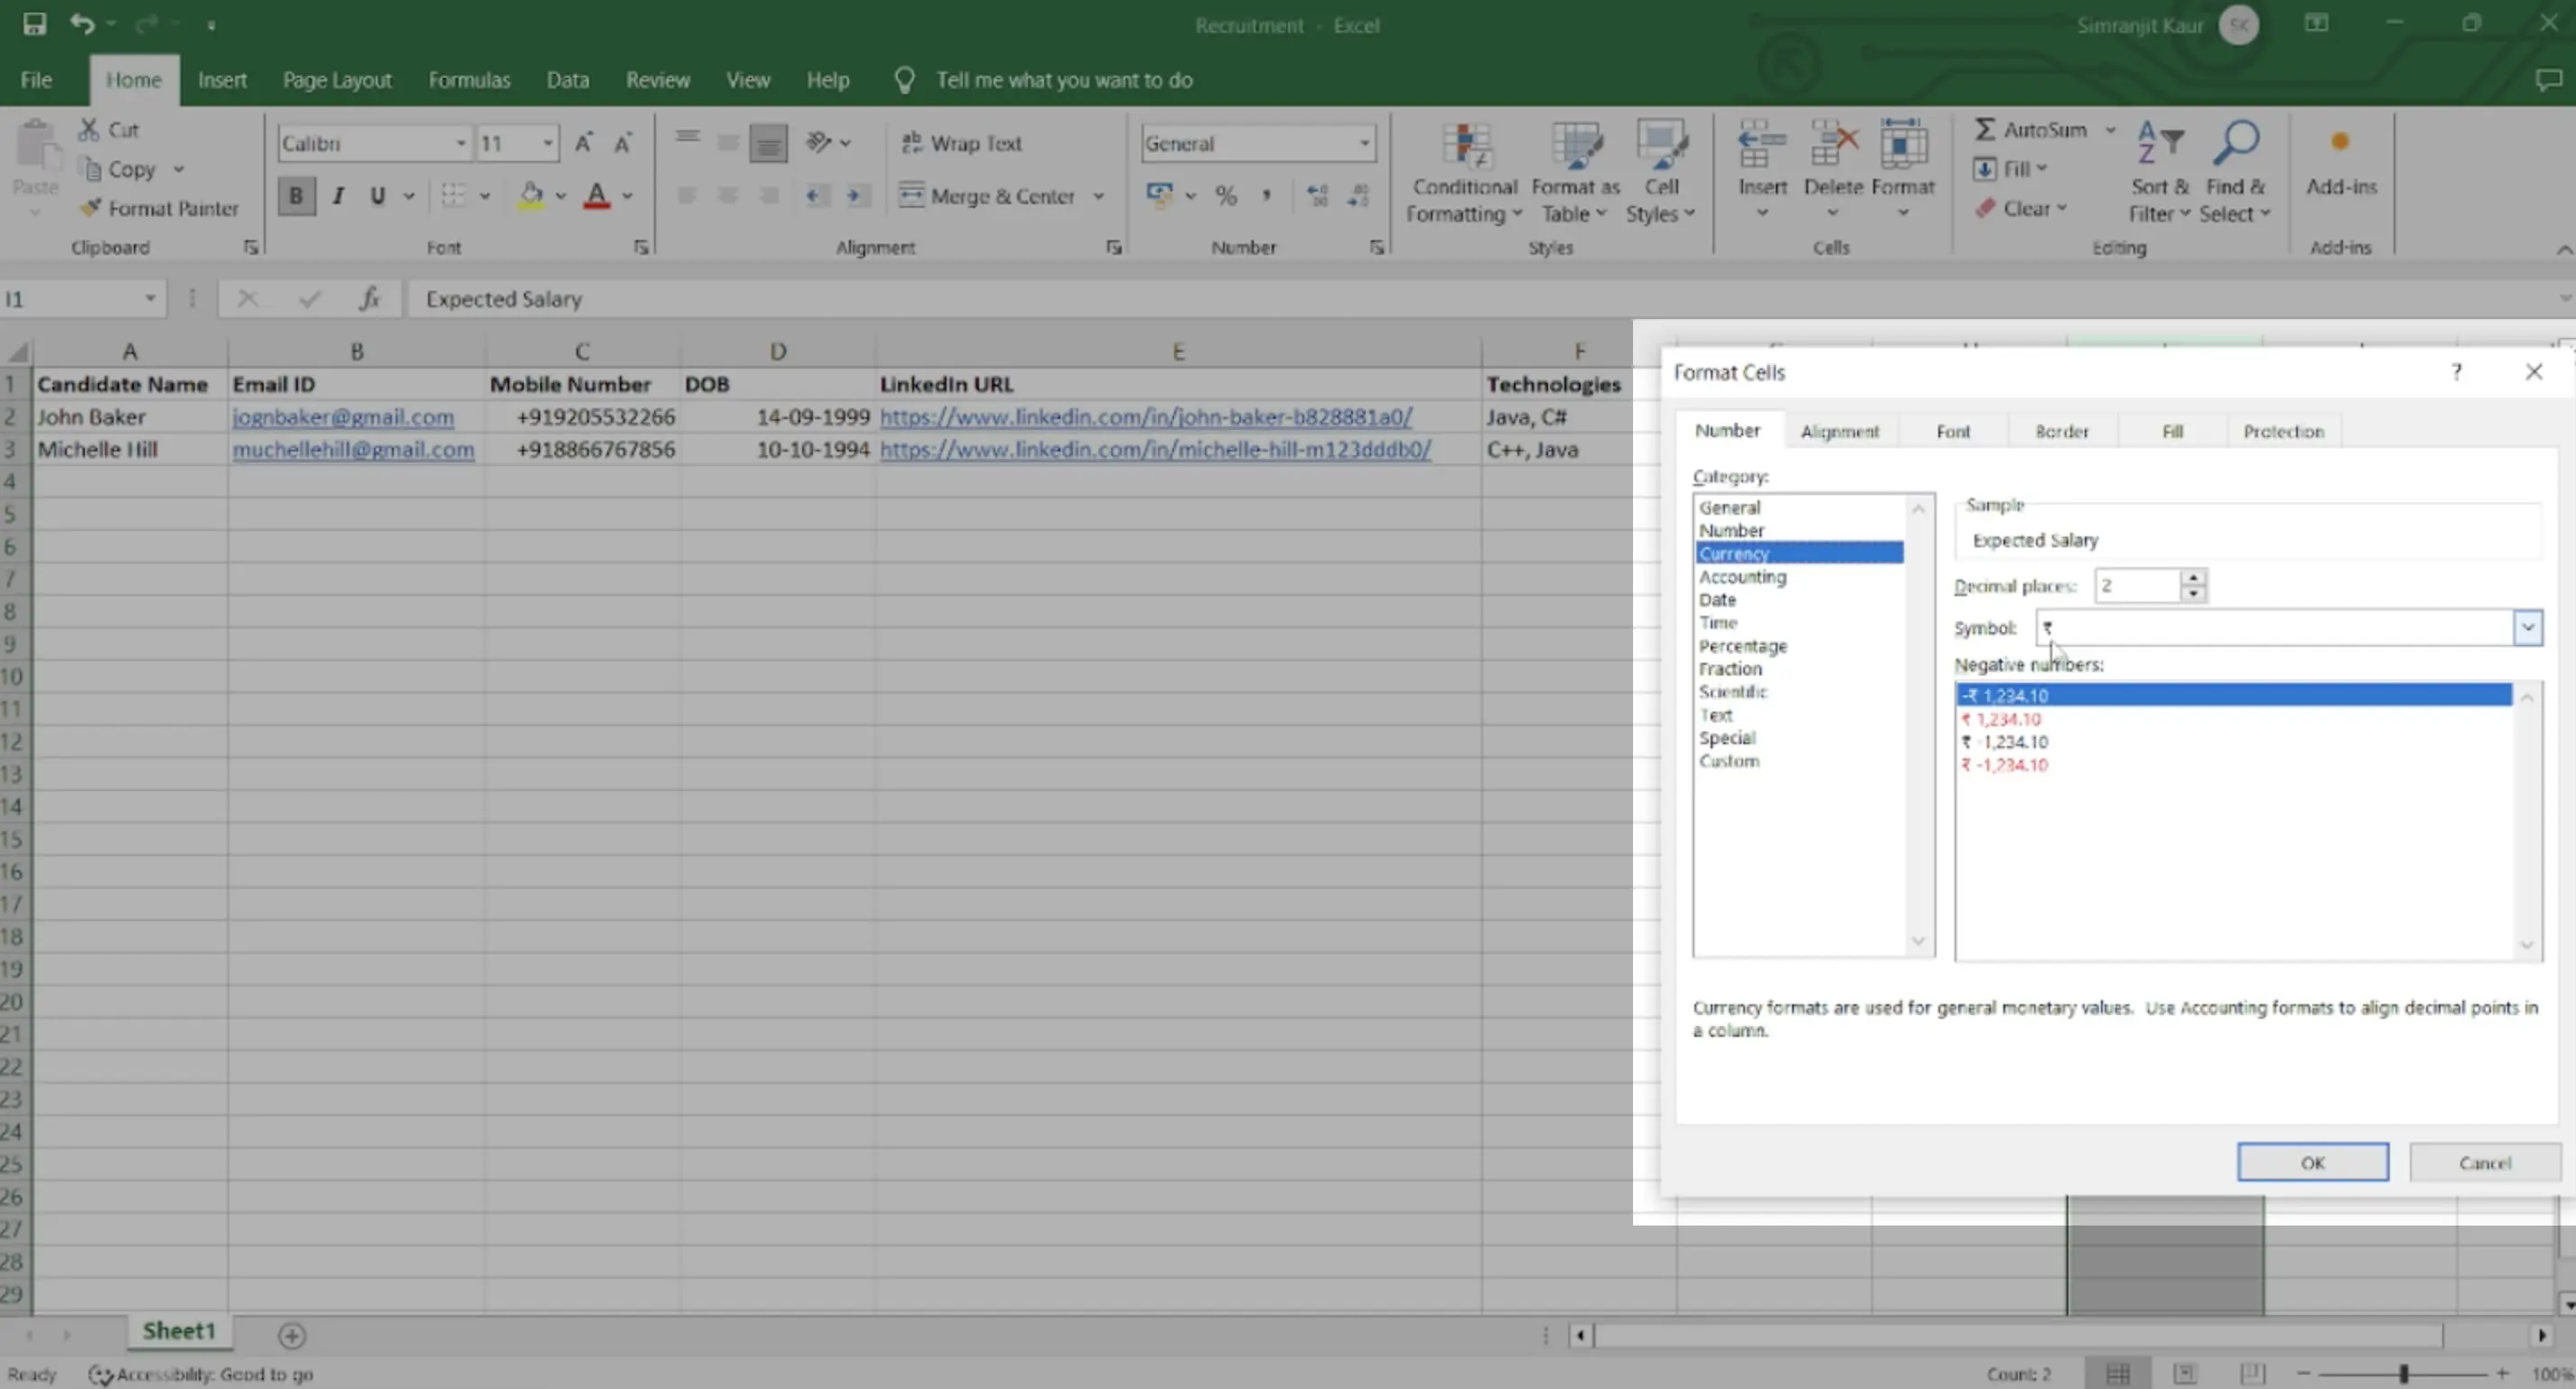This screenshot has height=1389, width=2576.
Task: Switch to Alignment tab in Format Cells
Action: (1840, 431)
